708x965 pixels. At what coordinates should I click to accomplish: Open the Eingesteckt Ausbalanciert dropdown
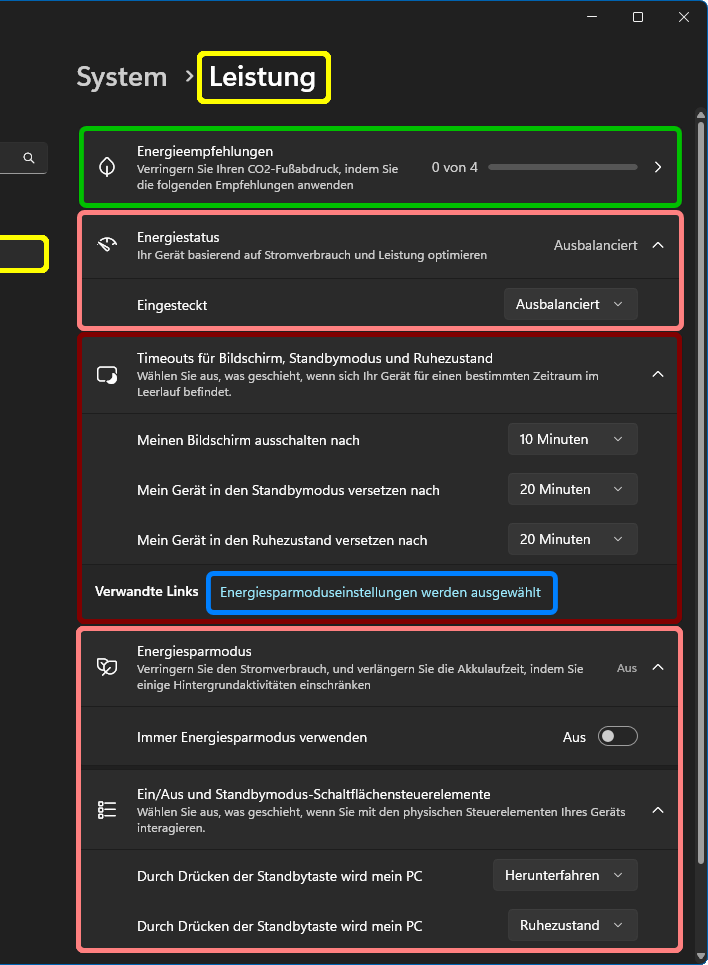point(570,304)
